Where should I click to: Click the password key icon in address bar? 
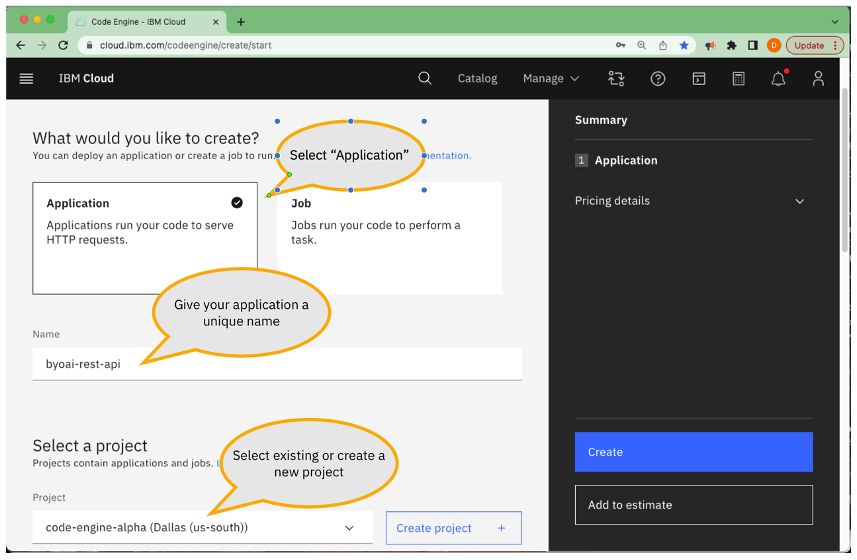620,45
